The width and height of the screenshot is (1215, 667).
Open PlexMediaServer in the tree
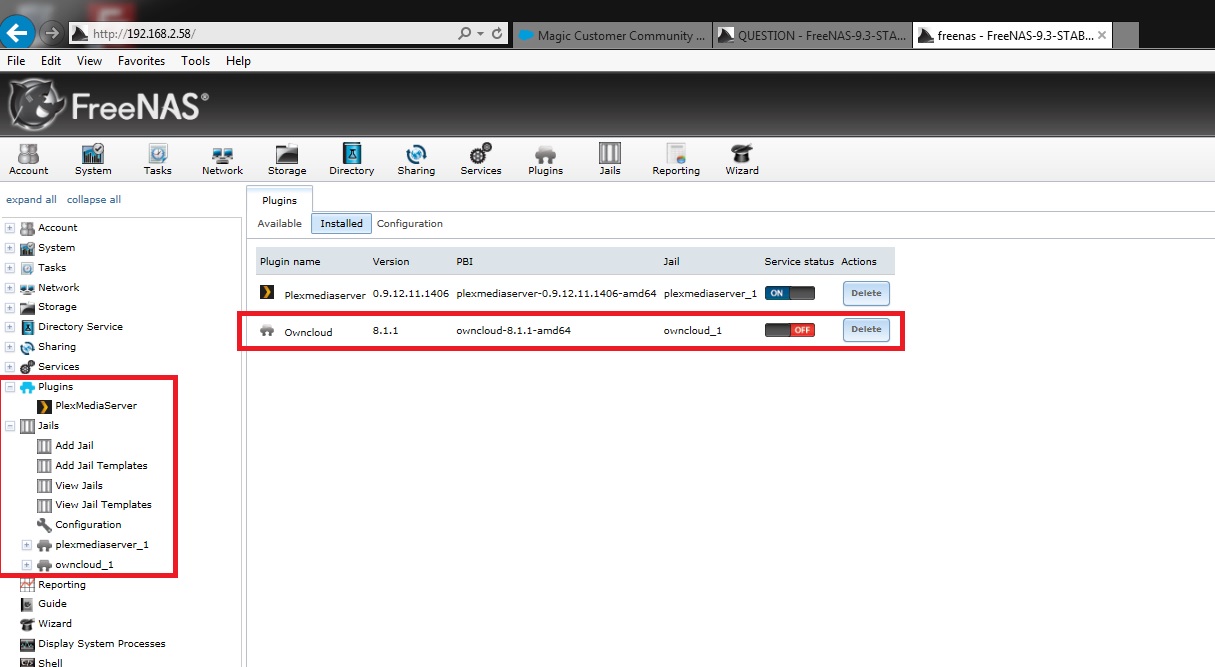point(96,406)
